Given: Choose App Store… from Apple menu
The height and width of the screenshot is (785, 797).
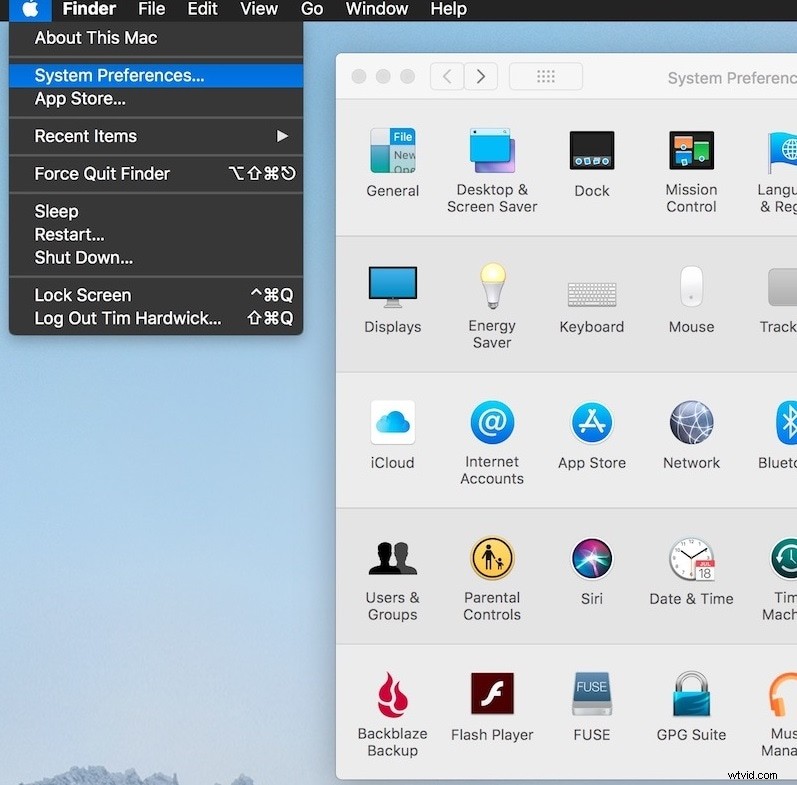Looking at the screenshot, I should point(156,99).
